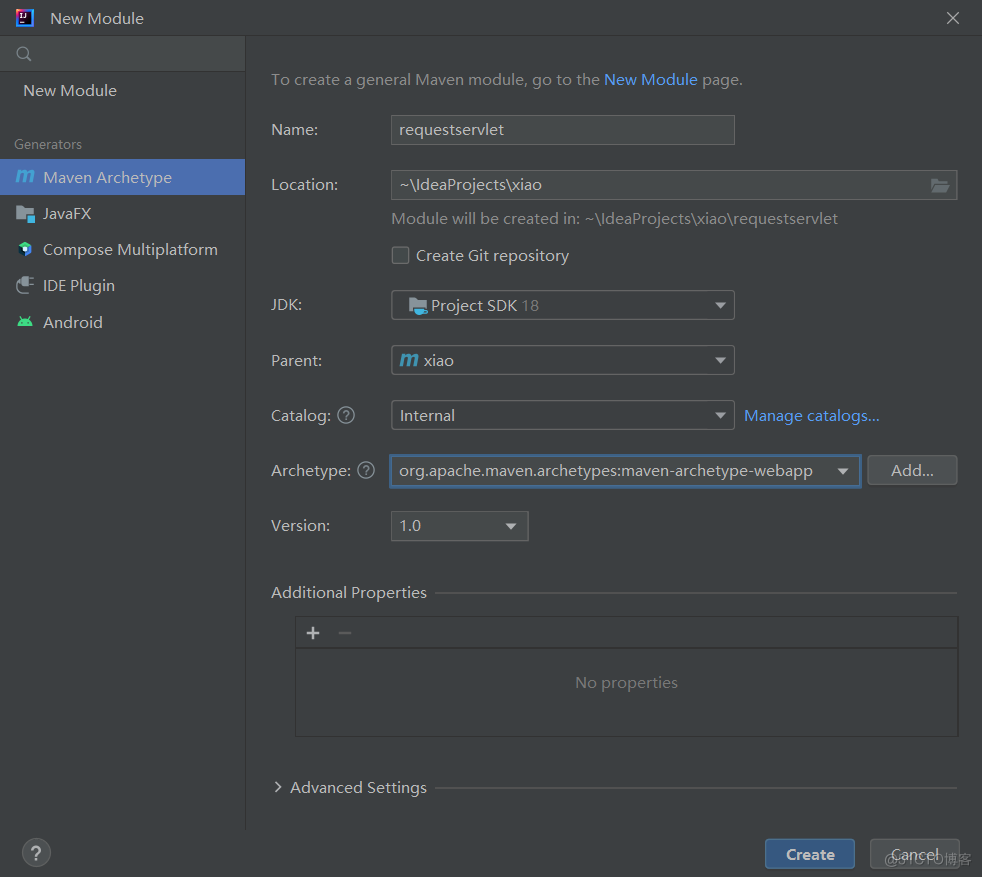Open the Manage catalogs link
This screenshot has width=982, height=877.
tap(811, 415)
